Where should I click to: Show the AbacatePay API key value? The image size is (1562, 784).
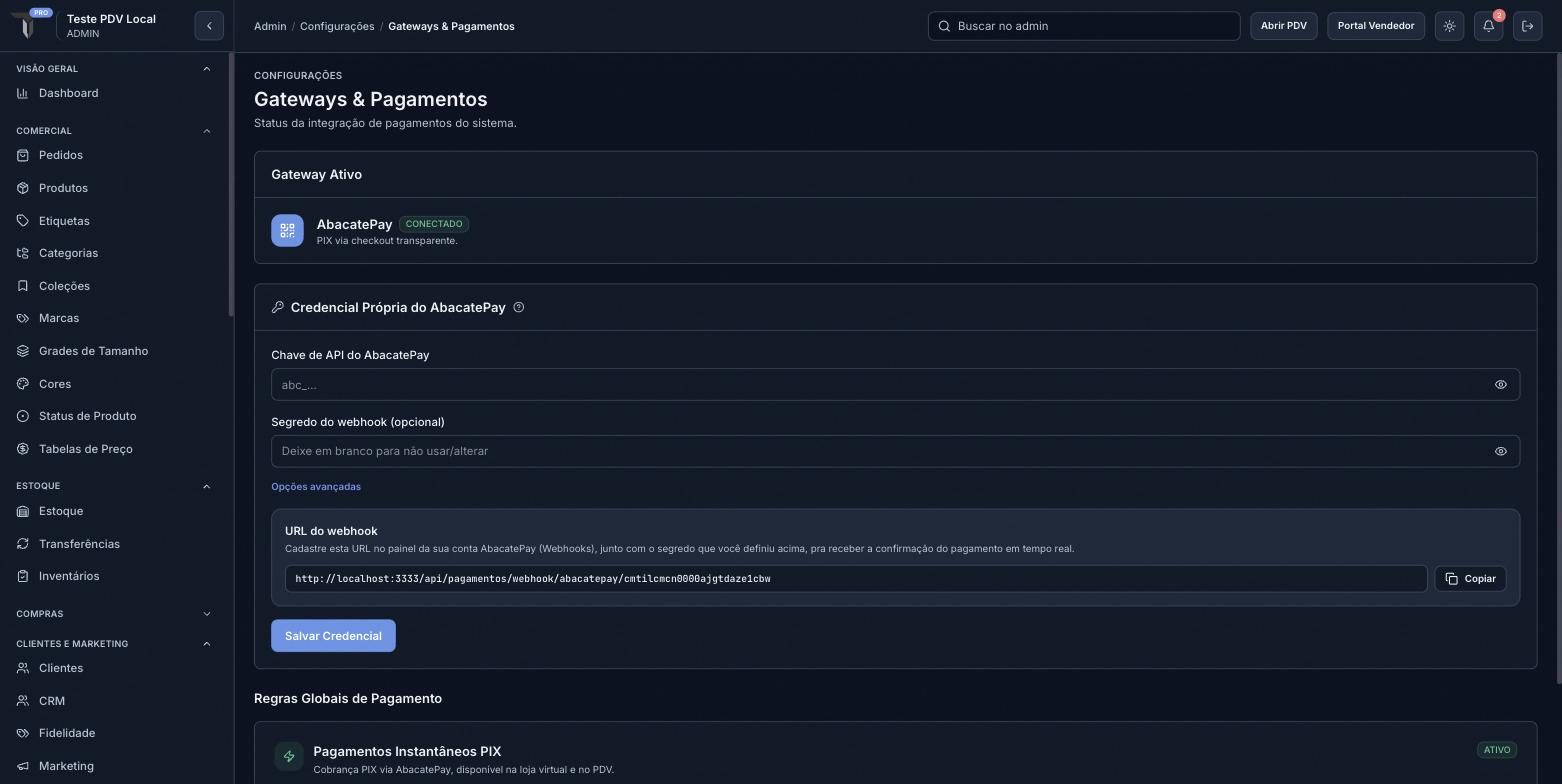tap(1501, 385)
